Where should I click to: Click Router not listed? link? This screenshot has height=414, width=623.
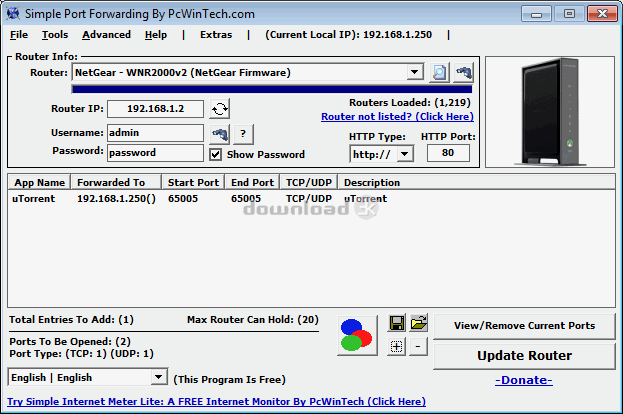coord(397,116)
